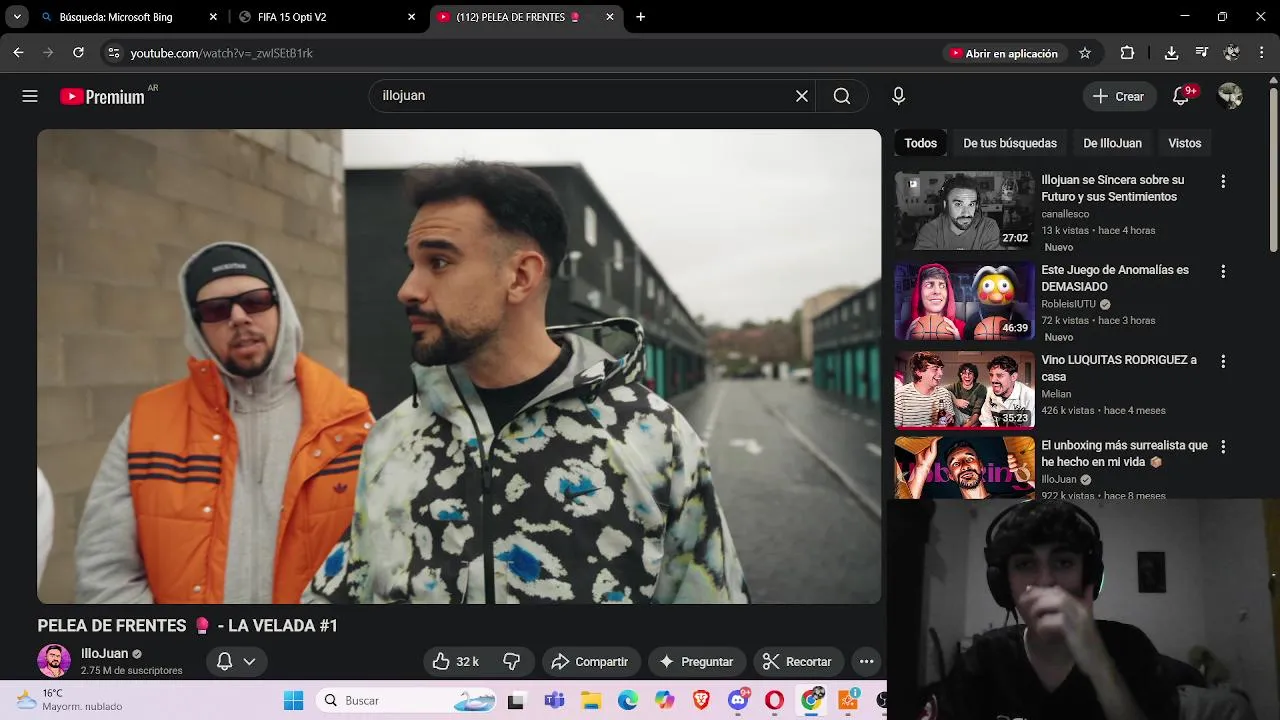Select De IlloJuan filter chip

[x=1112, y=143]
